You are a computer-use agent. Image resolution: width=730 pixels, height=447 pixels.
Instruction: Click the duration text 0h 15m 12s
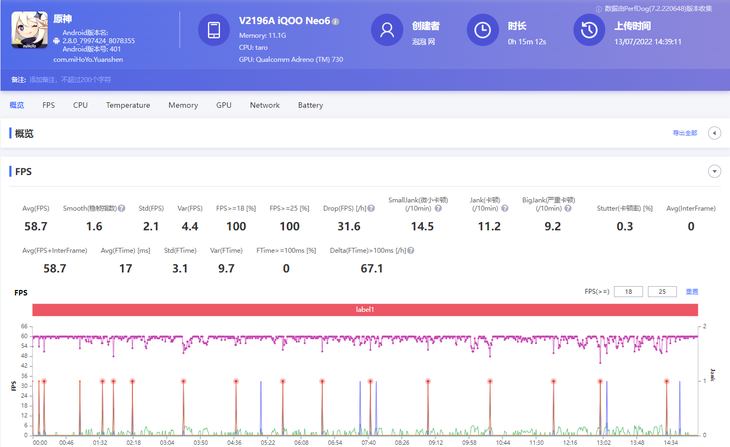coord(527,42)
